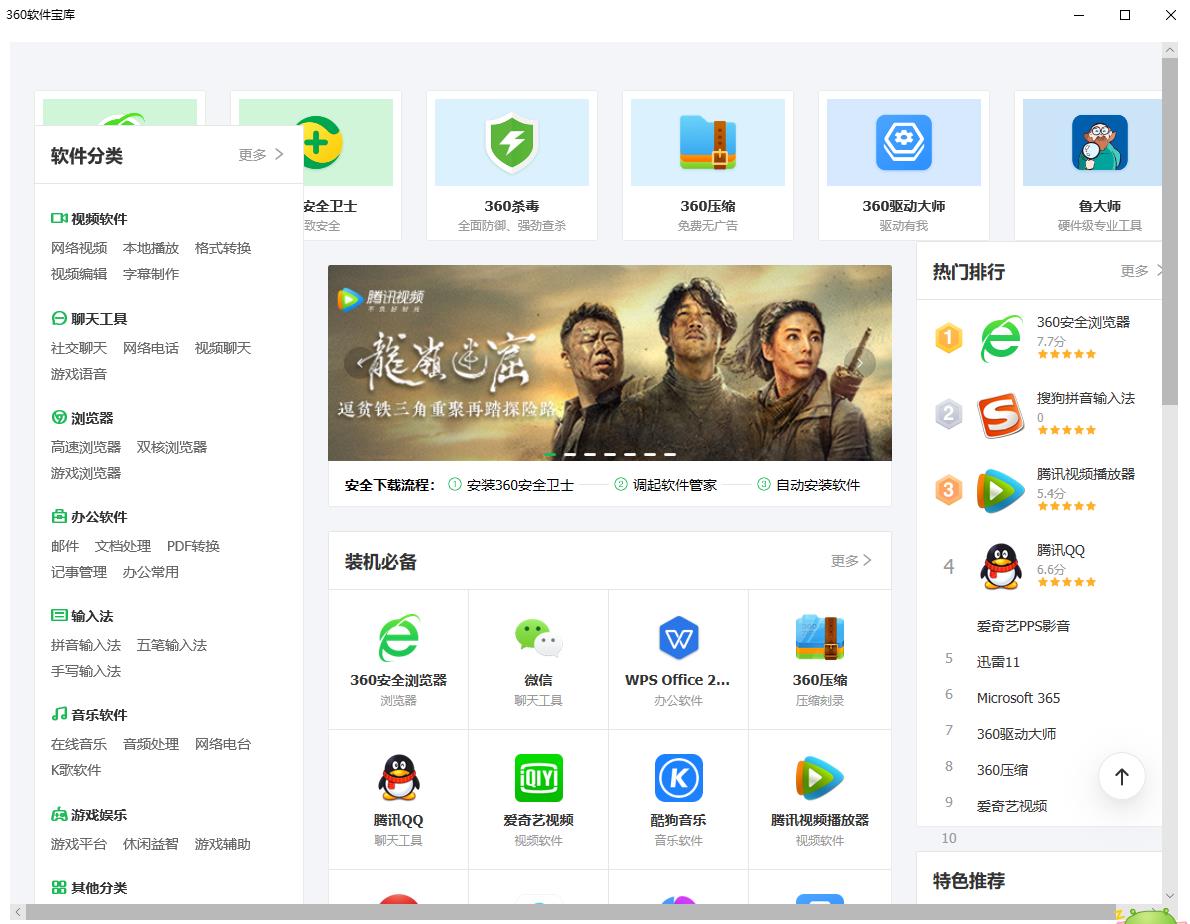Open the 360压缩 archive icon at top

tap(707, 142)
